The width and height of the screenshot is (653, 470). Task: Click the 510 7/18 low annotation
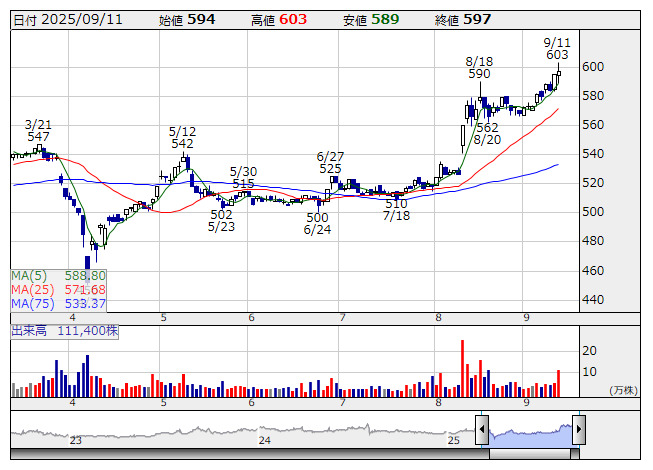(396, 210)
